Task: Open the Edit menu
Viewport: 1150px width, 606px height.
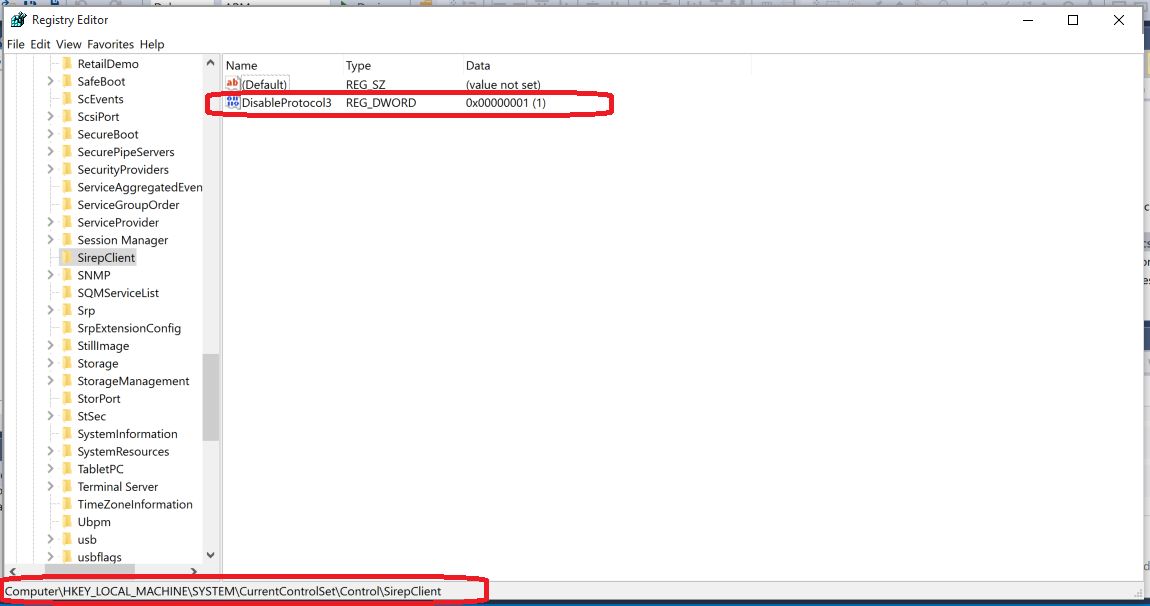Action: coord(40,44)
